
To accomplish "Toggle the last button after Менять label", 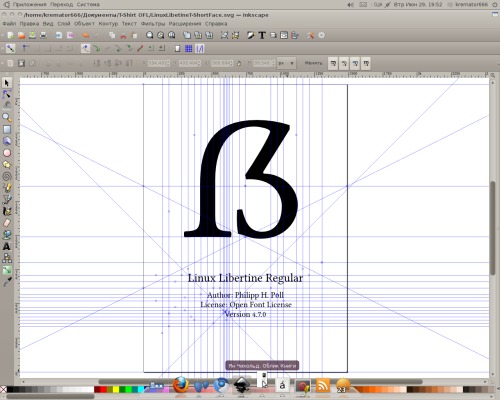I will pyautogui.click(x=366, y=63).
